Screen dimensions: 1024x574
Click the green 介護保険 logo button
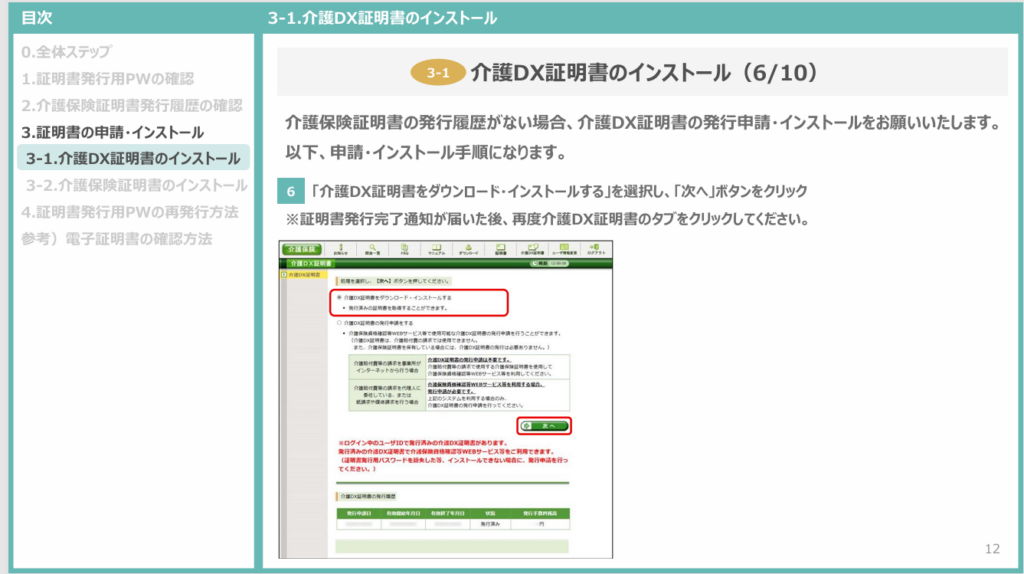pos(302,249)
